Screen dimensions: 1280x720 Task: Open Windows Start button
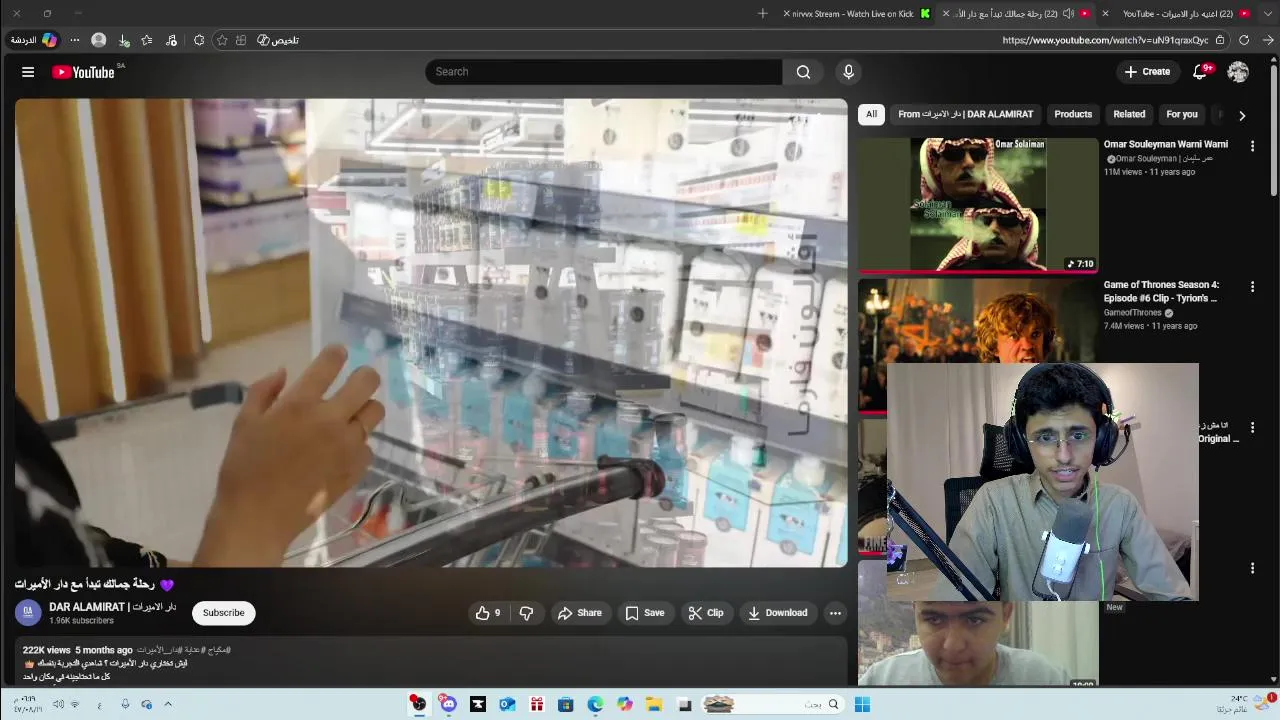[x=862, y=704]
